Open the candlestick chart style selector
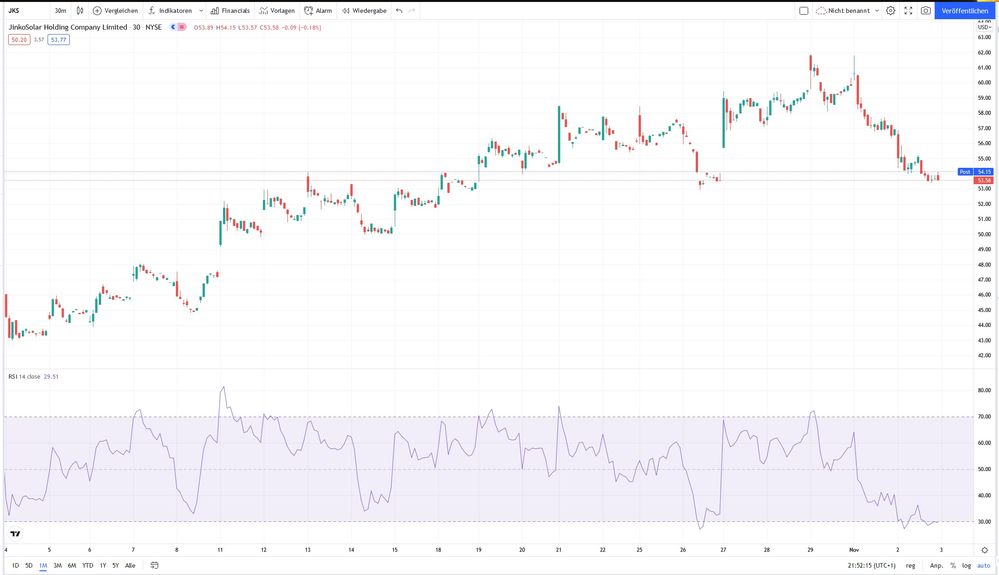This screenshot has height=575, width=999. (79, 10)
